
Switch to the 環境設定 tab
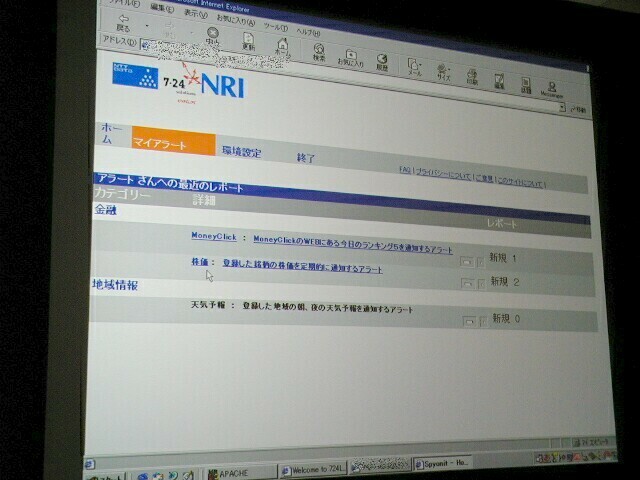tap(241, 153)
